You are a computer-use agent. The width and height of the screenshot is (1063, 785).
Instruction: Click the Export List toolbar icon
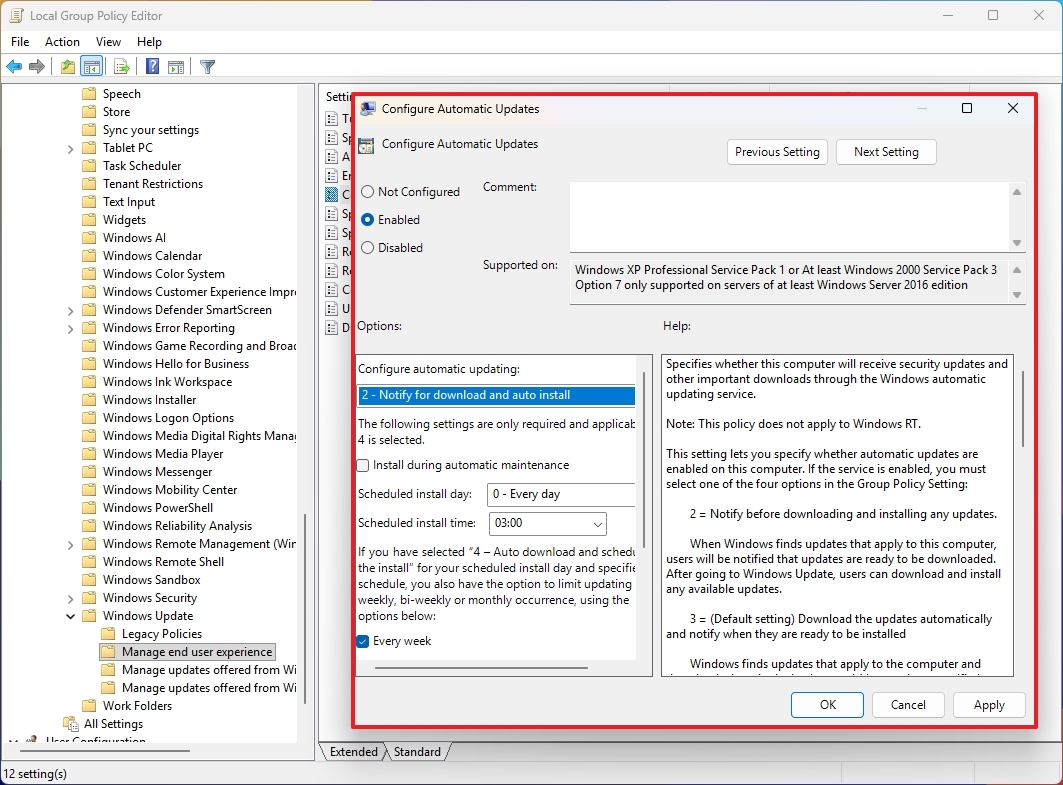(x=121, y=66)
